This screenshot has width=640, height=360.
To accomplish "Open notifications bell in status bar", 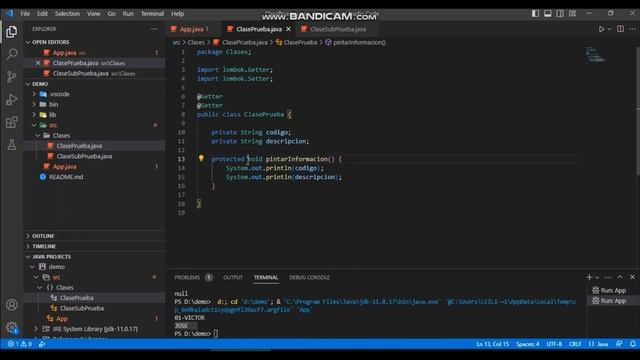I will point(632,344).
